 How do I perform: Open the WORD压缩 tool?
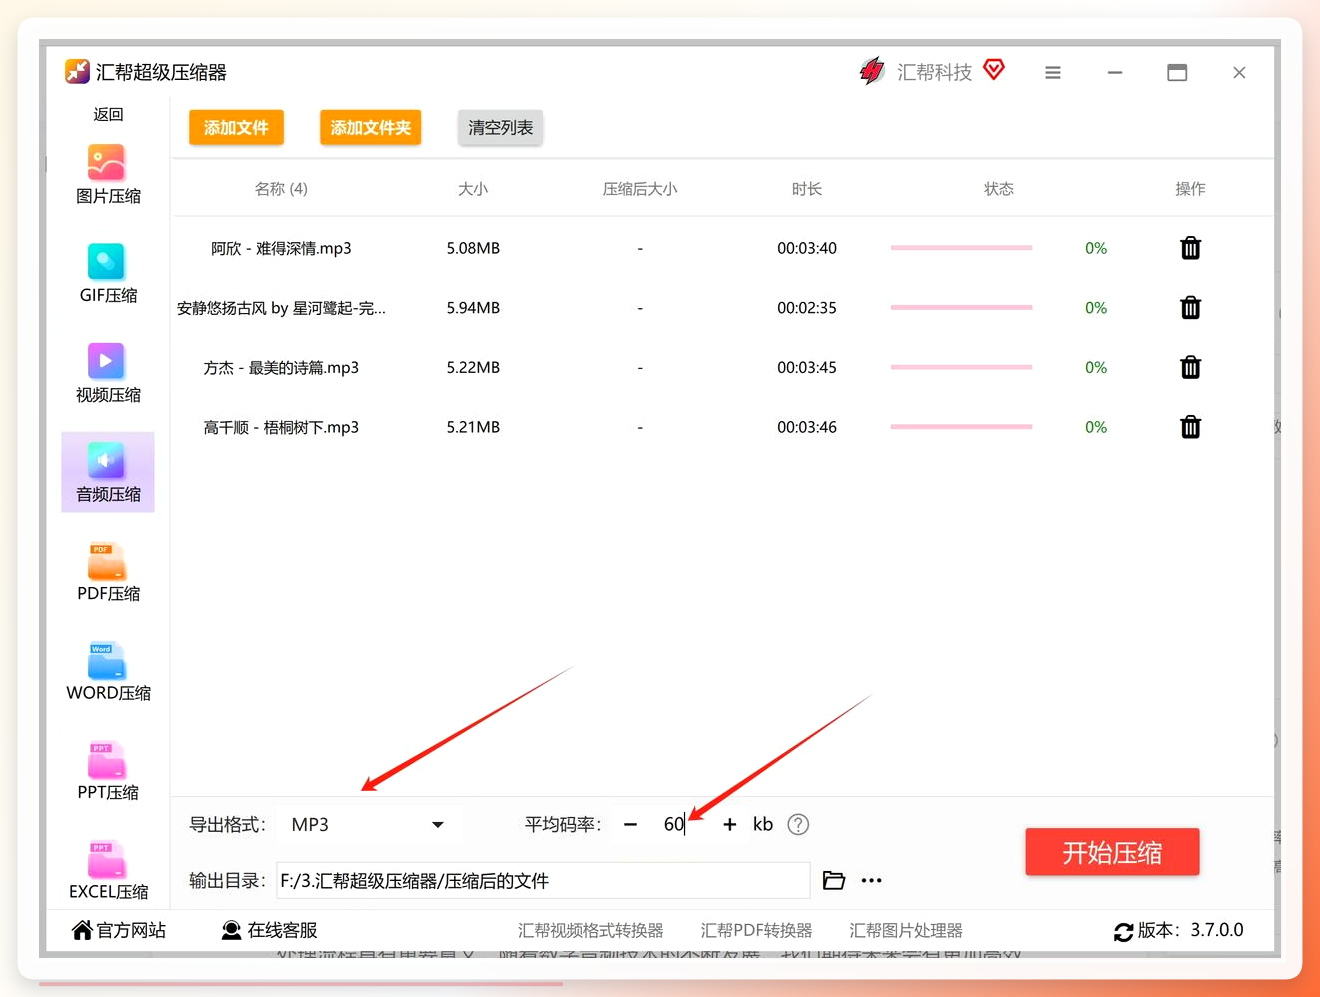[x=108, y=671]
